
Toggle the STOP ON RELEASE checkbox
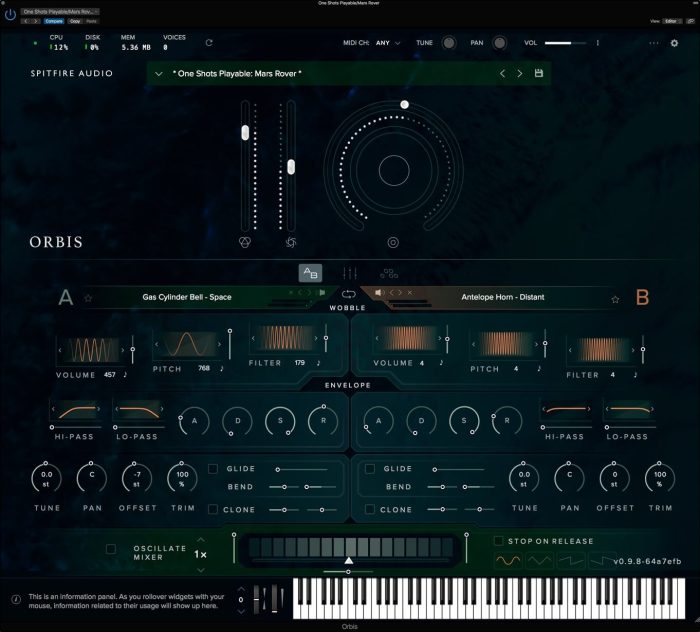coord(498,541)
